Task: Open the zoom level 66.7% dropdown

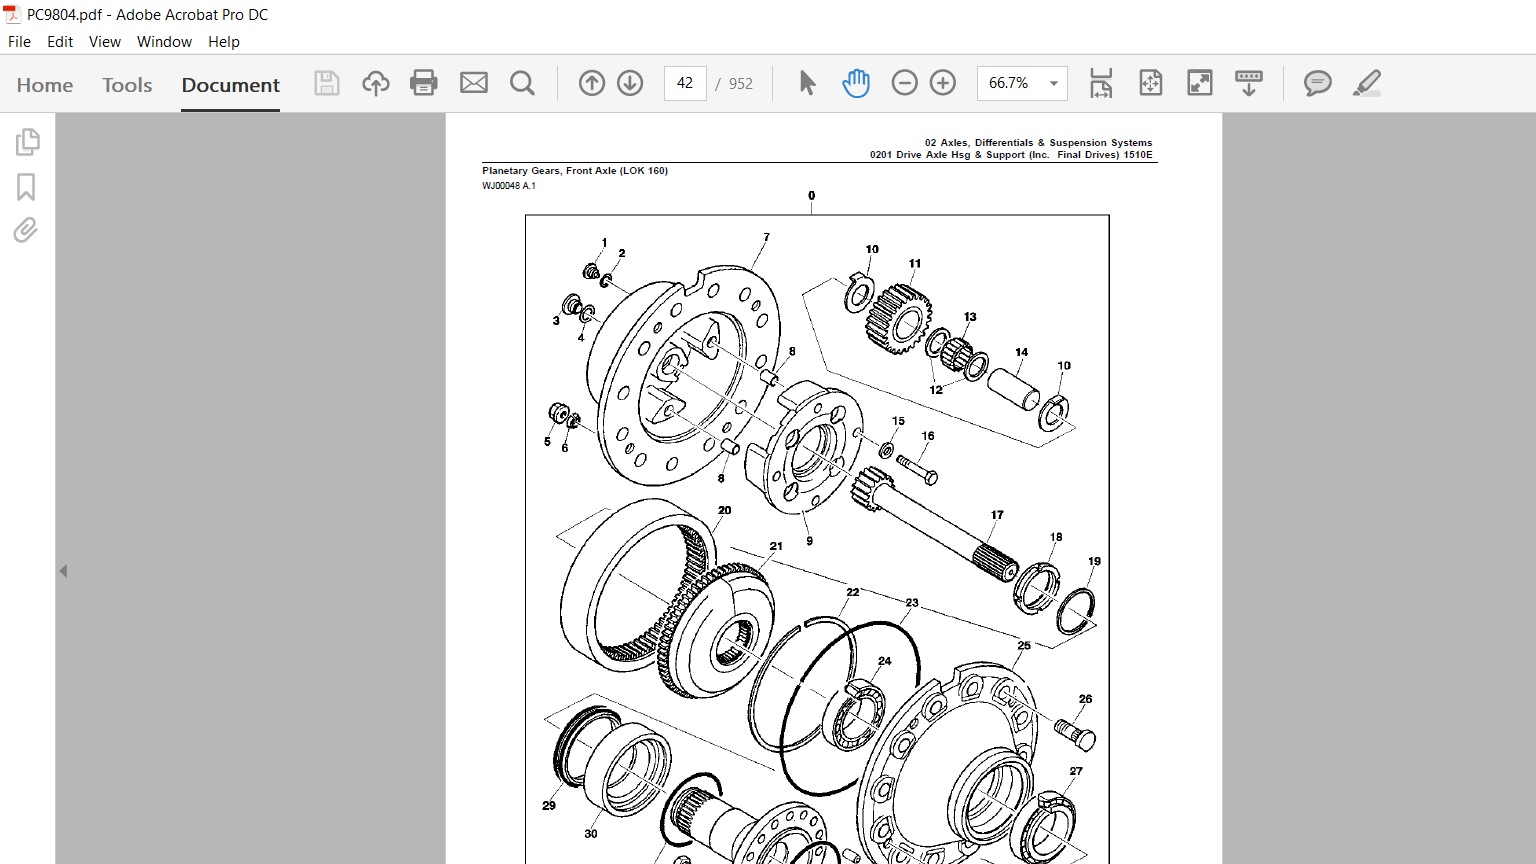Action: [x=1054, y=83]
